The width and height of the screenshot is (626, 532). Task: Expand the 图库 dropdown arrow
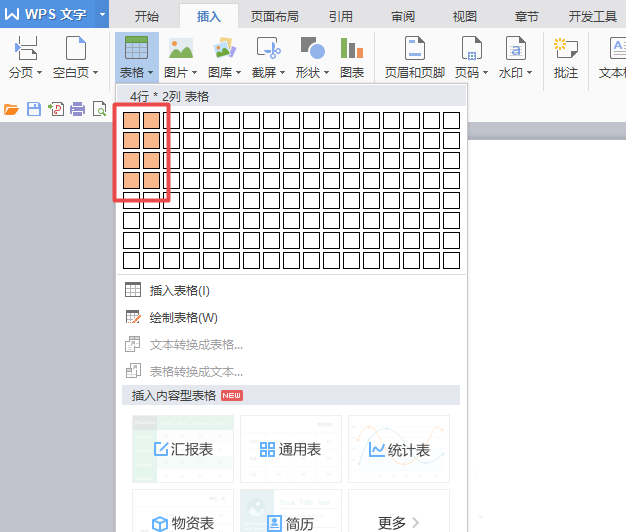[x=238, y=73]
